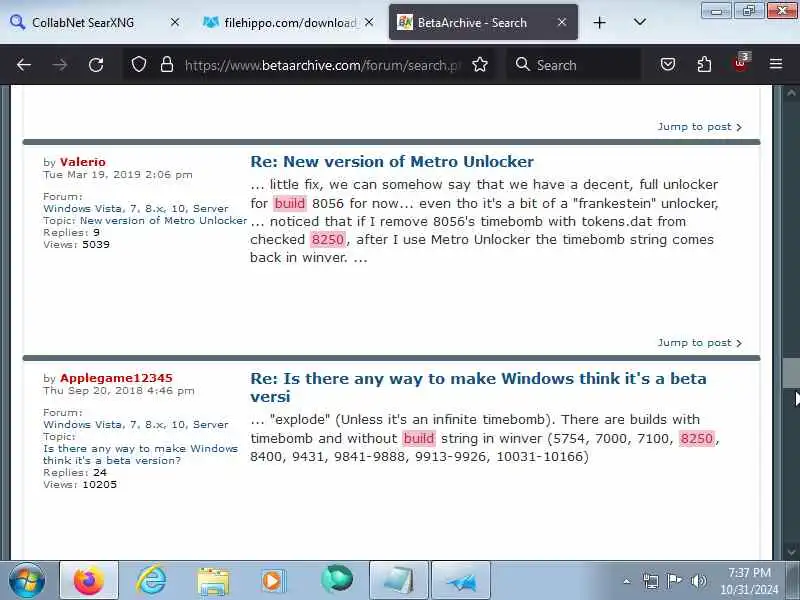This screenshot has width=800, height=600.
Task: Open topic 'Is there any way to make Windows think'
Action: click(x=140, y=454)
